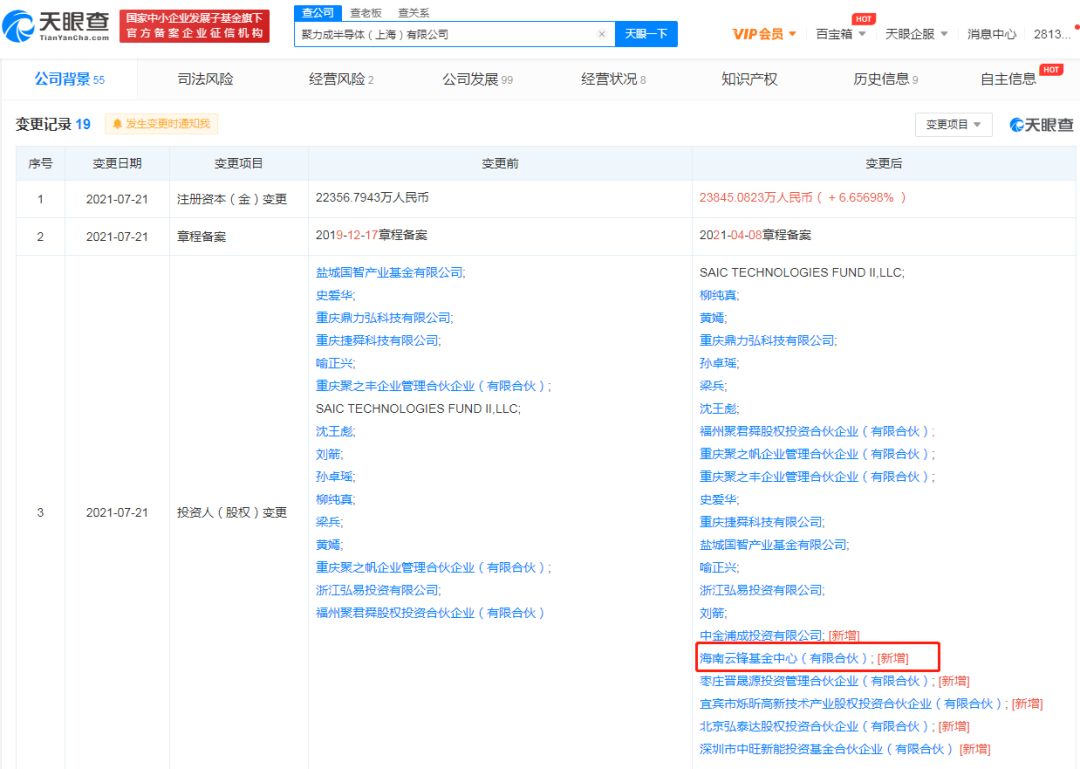This screenshot has width=1080, height=769.
Task: Open 海南云锋基金中心 company link
Action: [784, 658]
